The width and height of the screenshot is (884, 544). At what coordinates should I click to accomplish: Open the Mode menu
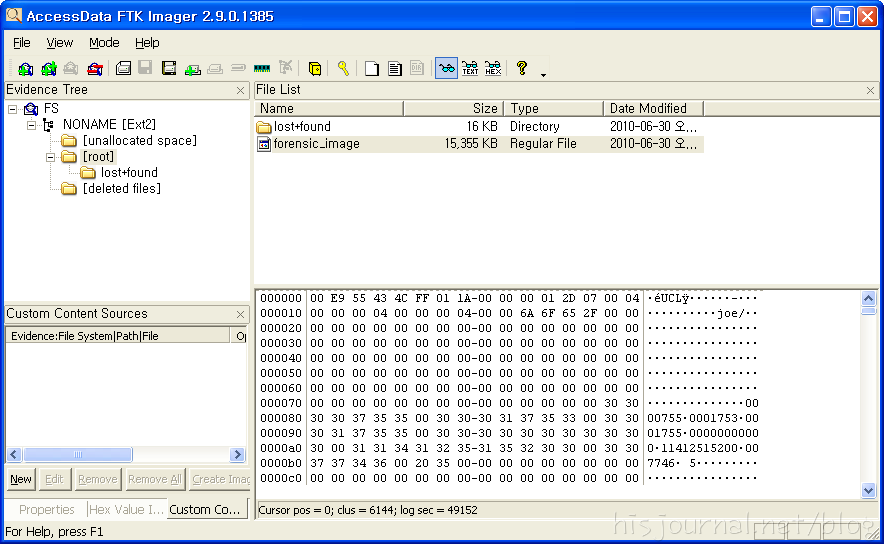[104, 43]
